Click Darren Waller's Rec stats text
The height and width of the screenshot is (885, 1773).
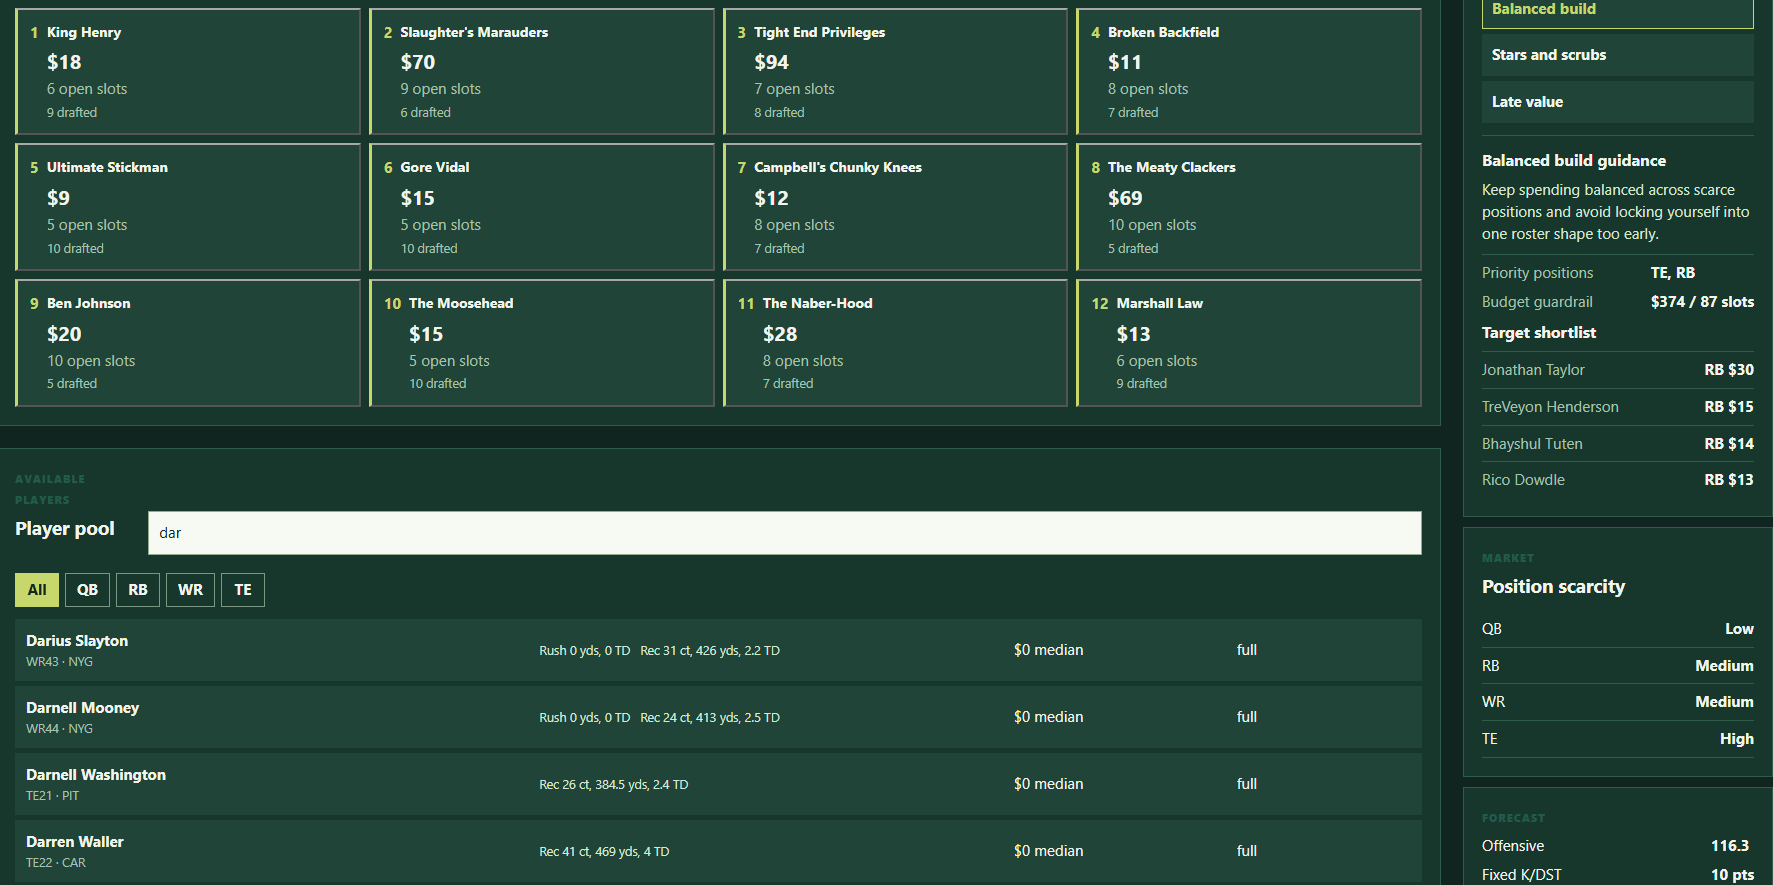point(604,852)
